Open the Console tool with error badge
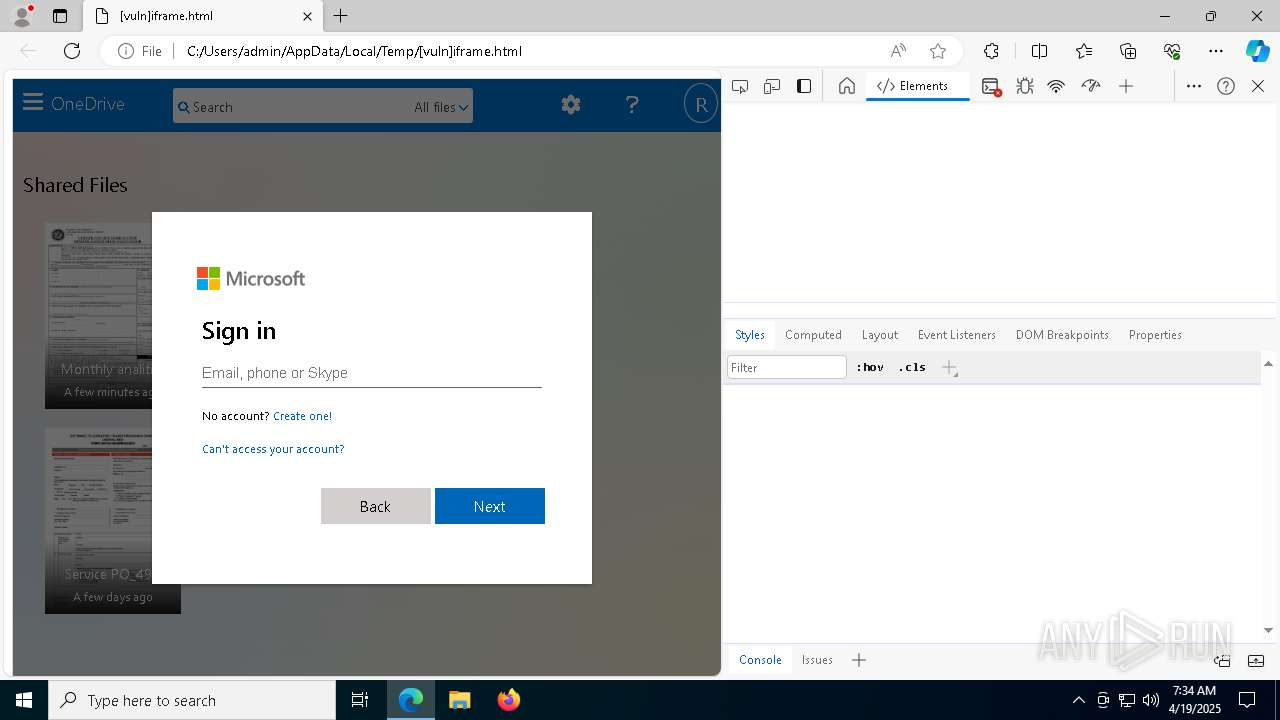 tap(991, 87)
